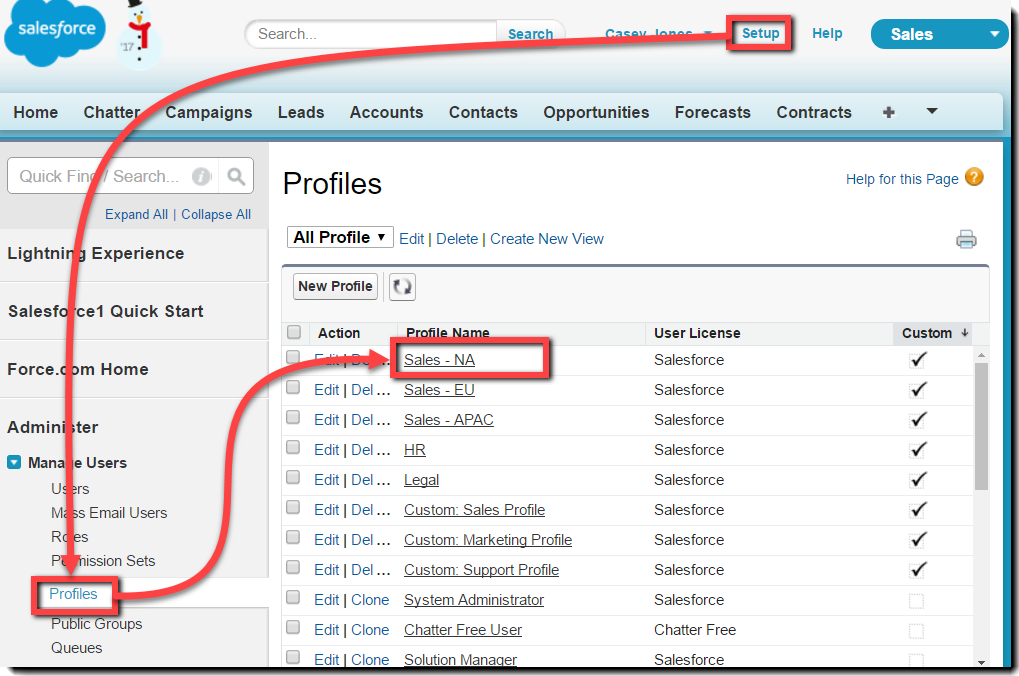The width and height of the screenshot is (1019, 676).
Task: Open the orange Help for this Page icon
Action: pyautogui.click(x=973, y=178)
